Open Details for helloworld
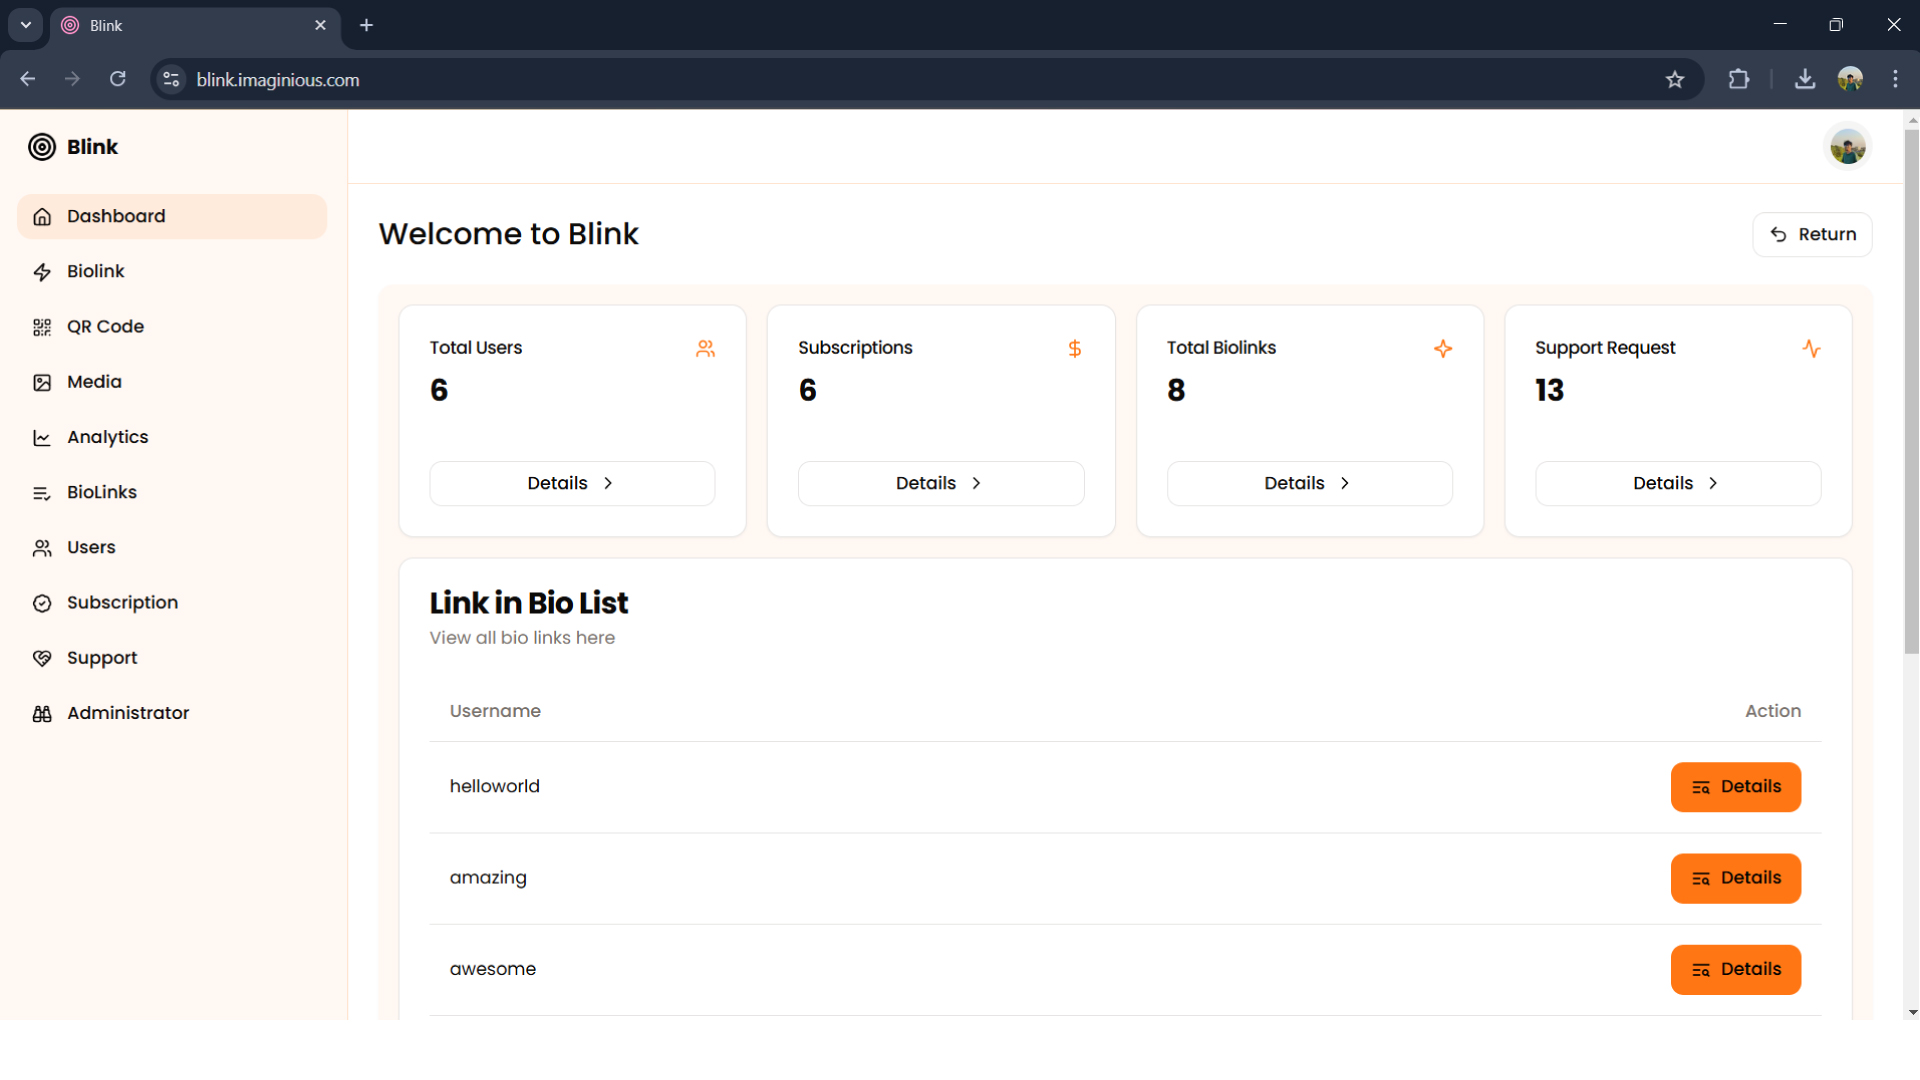1920x1080 pixels. point(1735,786)
